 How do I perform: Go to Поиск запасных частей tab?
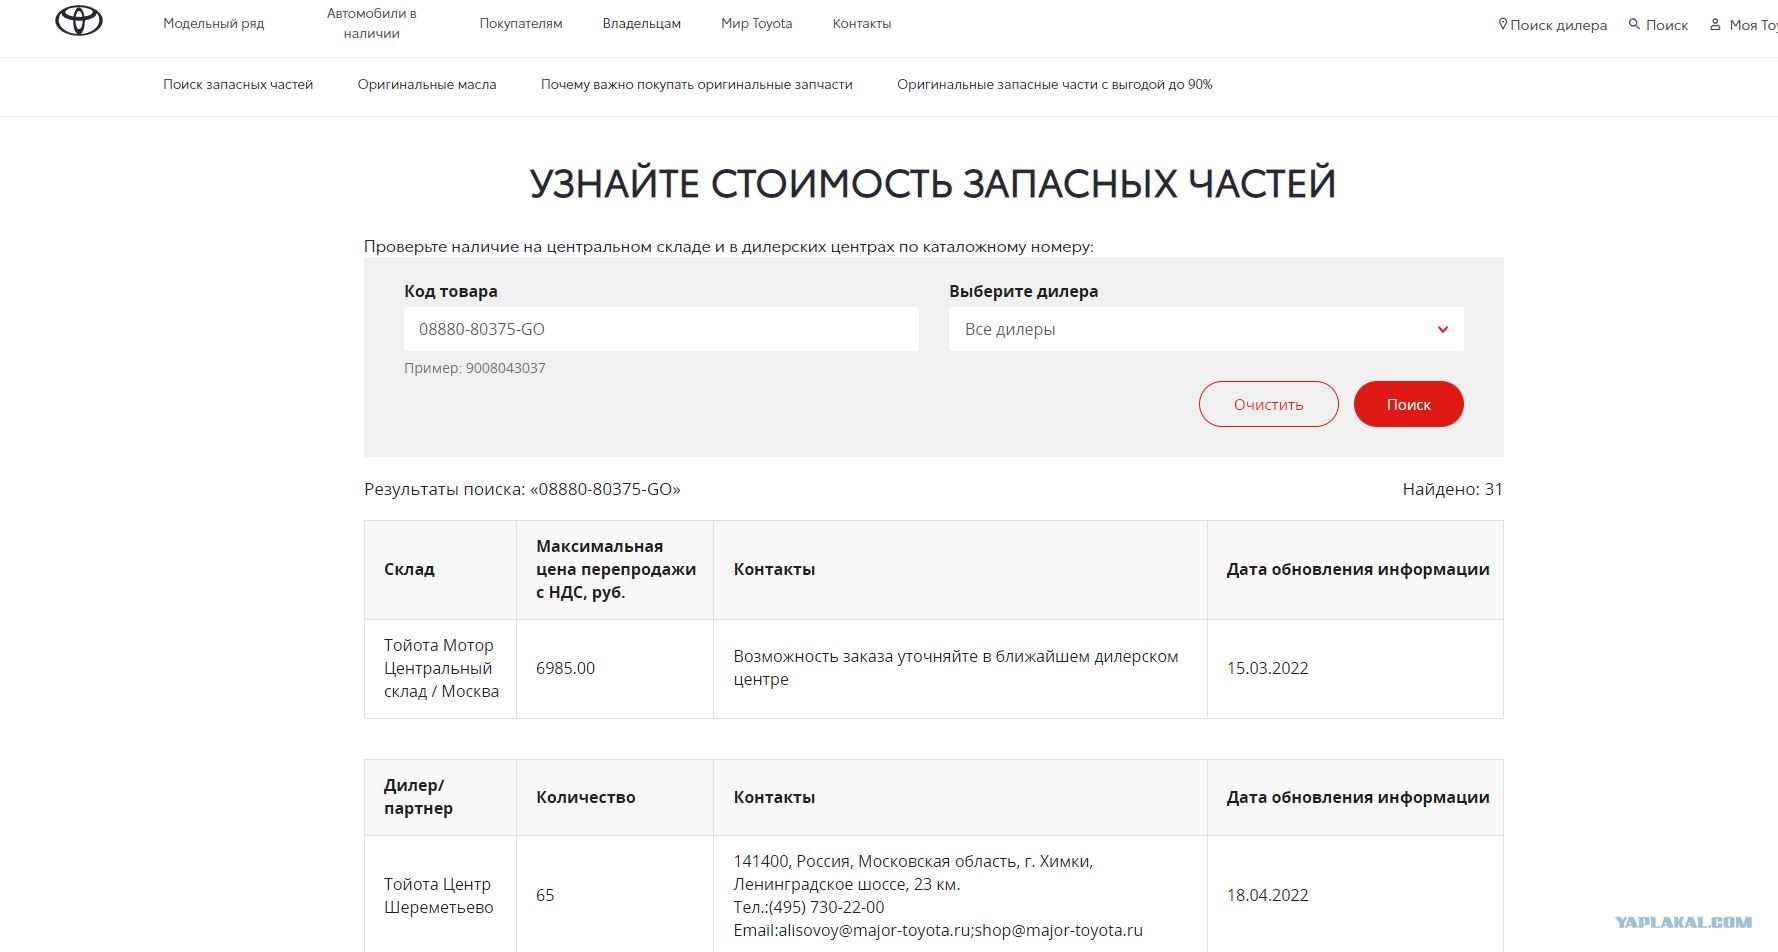(238, 85)
